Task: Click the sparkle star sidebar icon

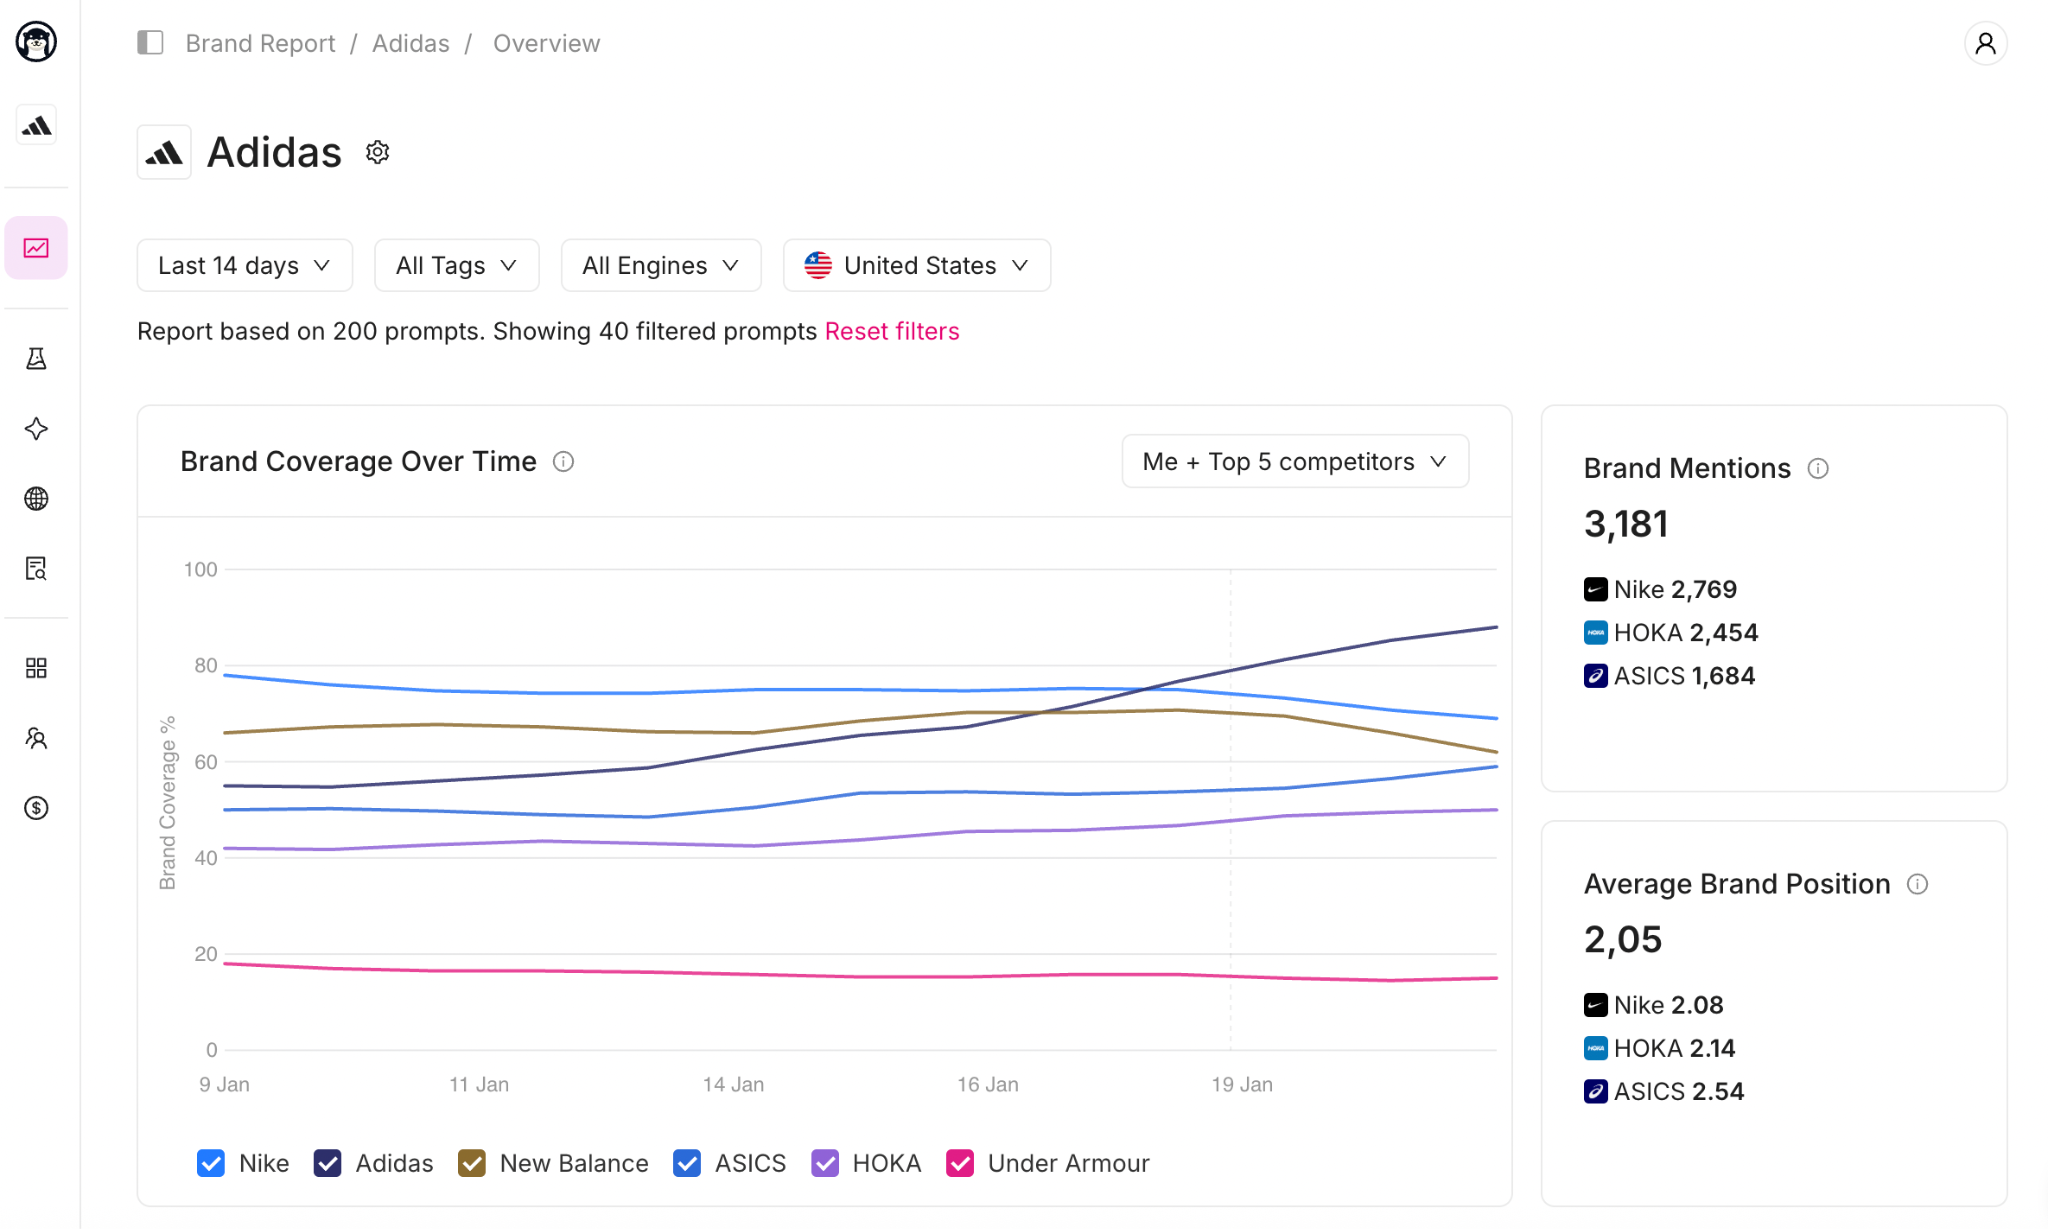Action: [36, 429]
